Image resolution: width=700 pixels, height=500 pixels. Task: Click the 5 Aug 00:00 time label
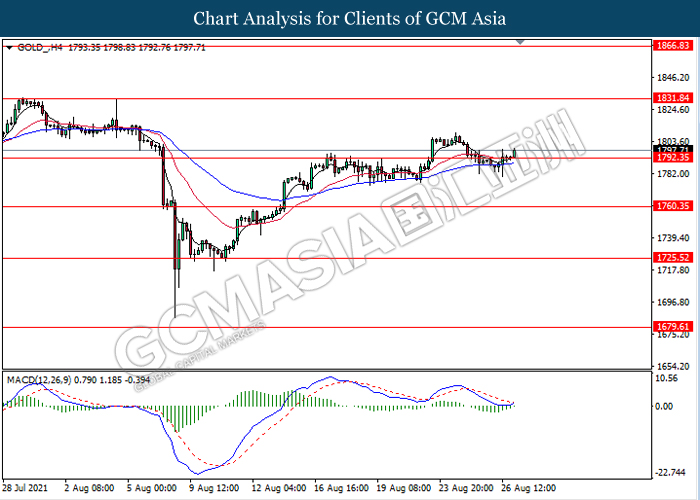(x=152, y=488)
